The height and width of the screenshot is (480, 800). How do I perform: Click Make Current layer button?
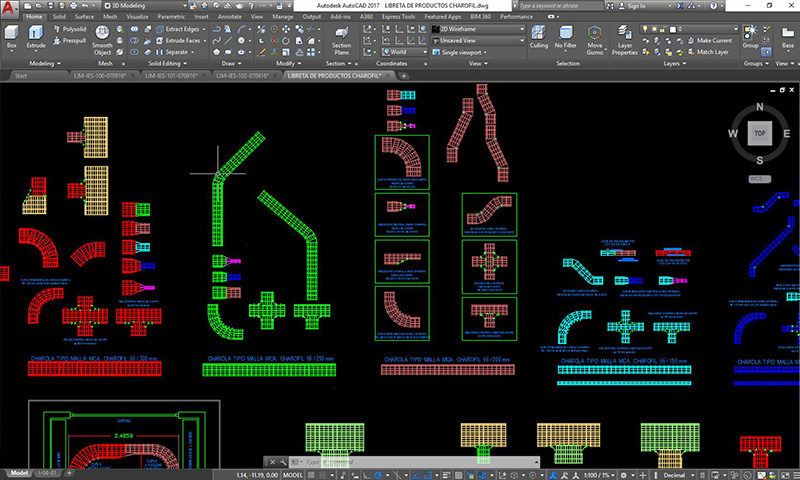coord(710,40)
